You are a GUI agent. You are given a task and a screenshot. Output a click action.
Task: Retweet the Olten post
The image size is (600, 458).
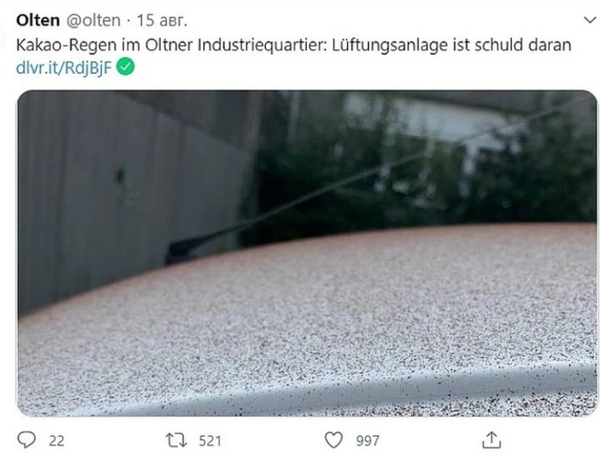[176, 440]
